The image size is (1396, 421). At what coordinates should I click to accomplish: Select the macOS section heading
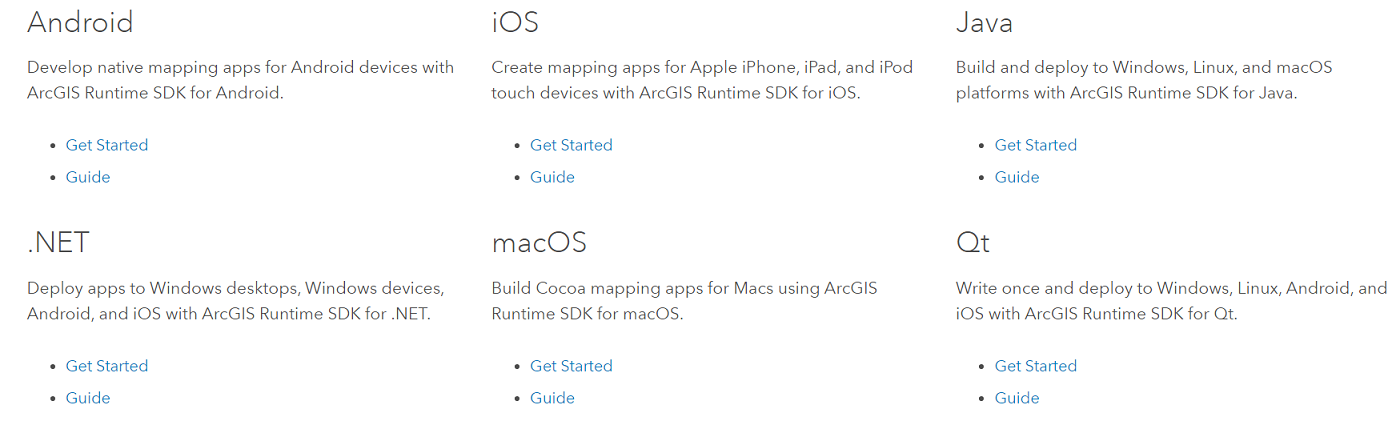(x=539, y=243)
